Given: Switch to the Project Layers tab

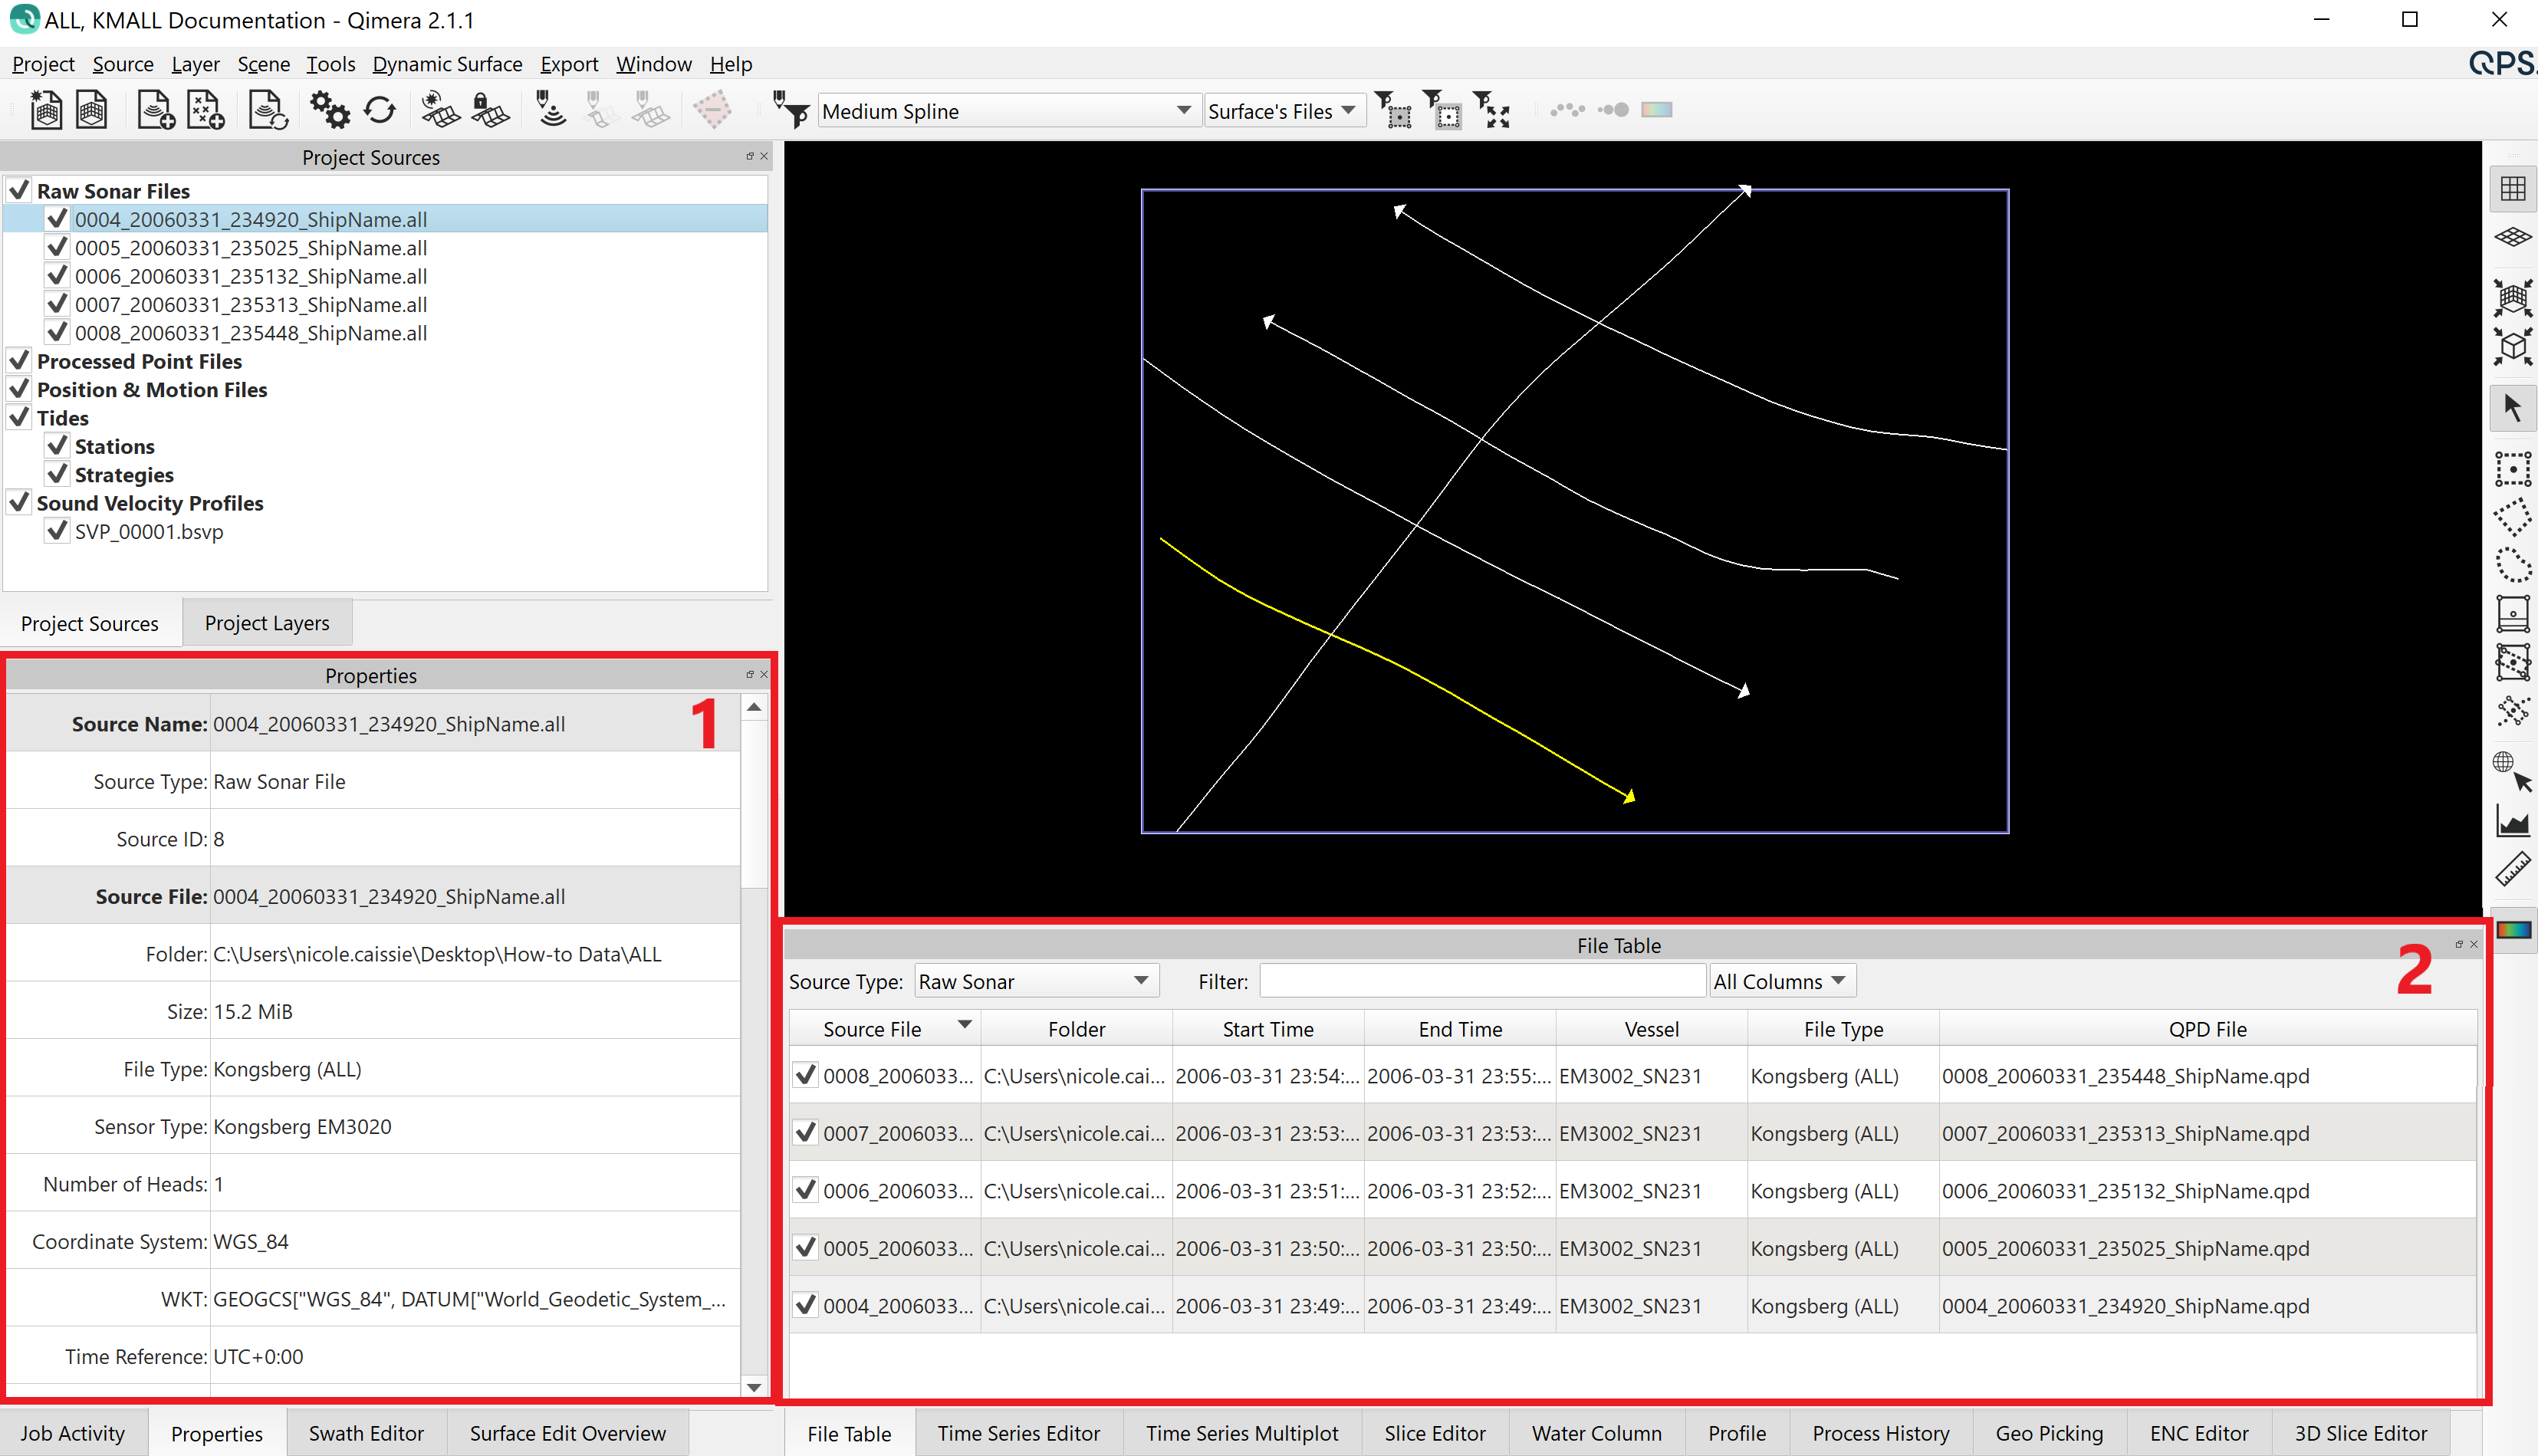Looking at the screenshot, I should (x=267, y=623).
